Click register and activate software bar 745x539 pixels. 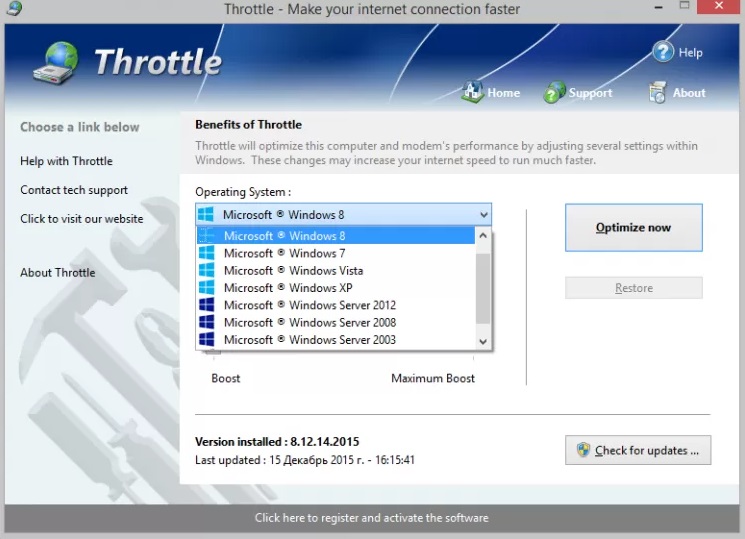pyautogui.click(x=371, y=518)
